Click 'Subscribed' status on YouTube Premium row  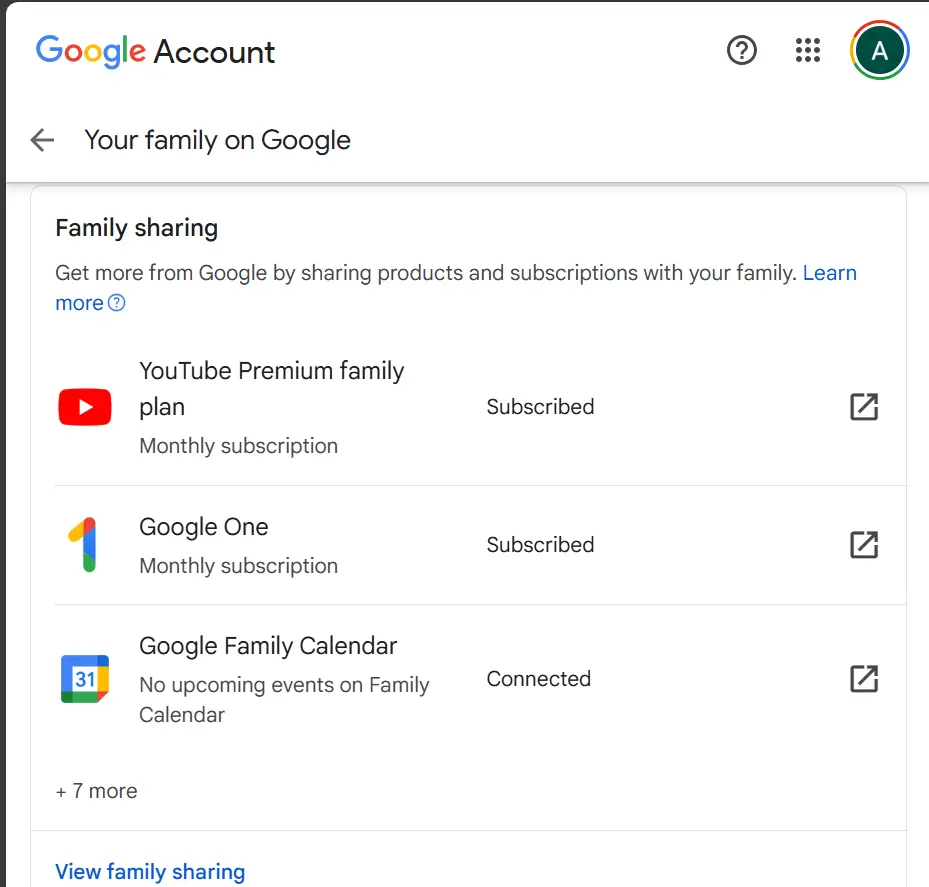(540, 407)
